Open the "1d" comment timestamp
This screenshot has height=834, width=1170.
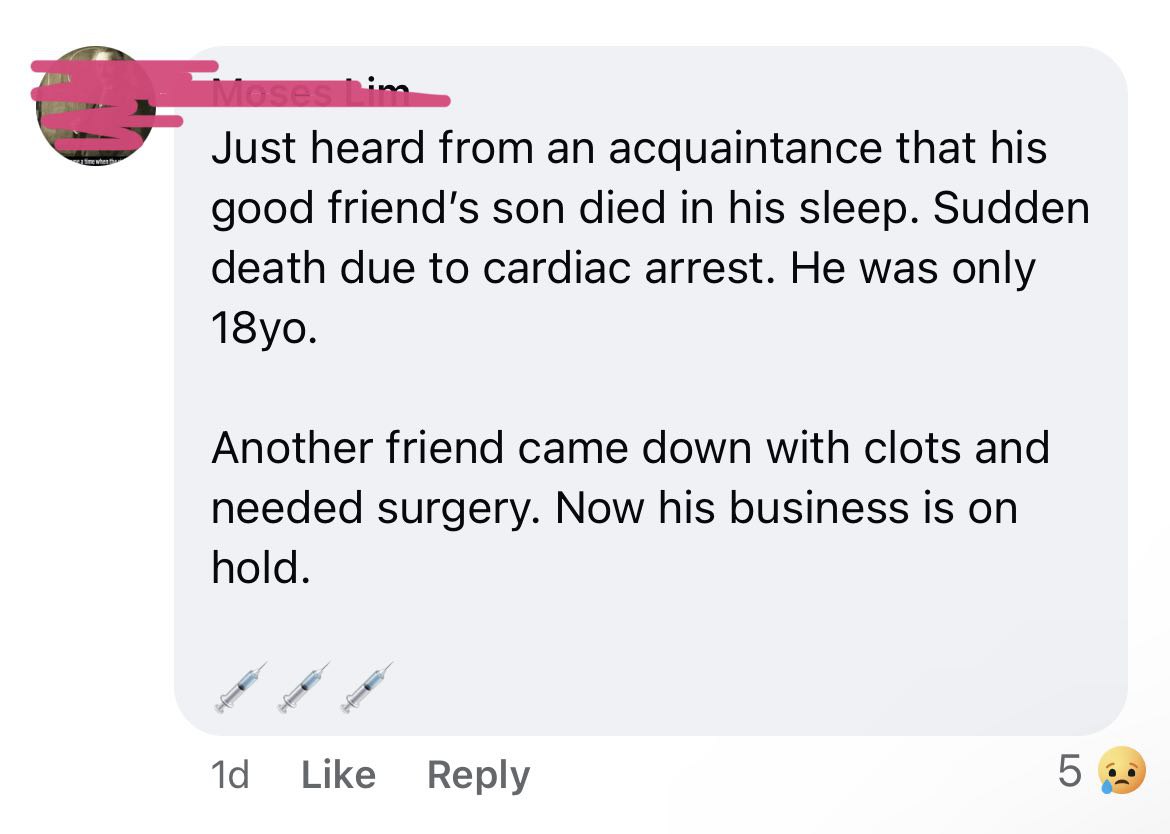tap(230, 775)
